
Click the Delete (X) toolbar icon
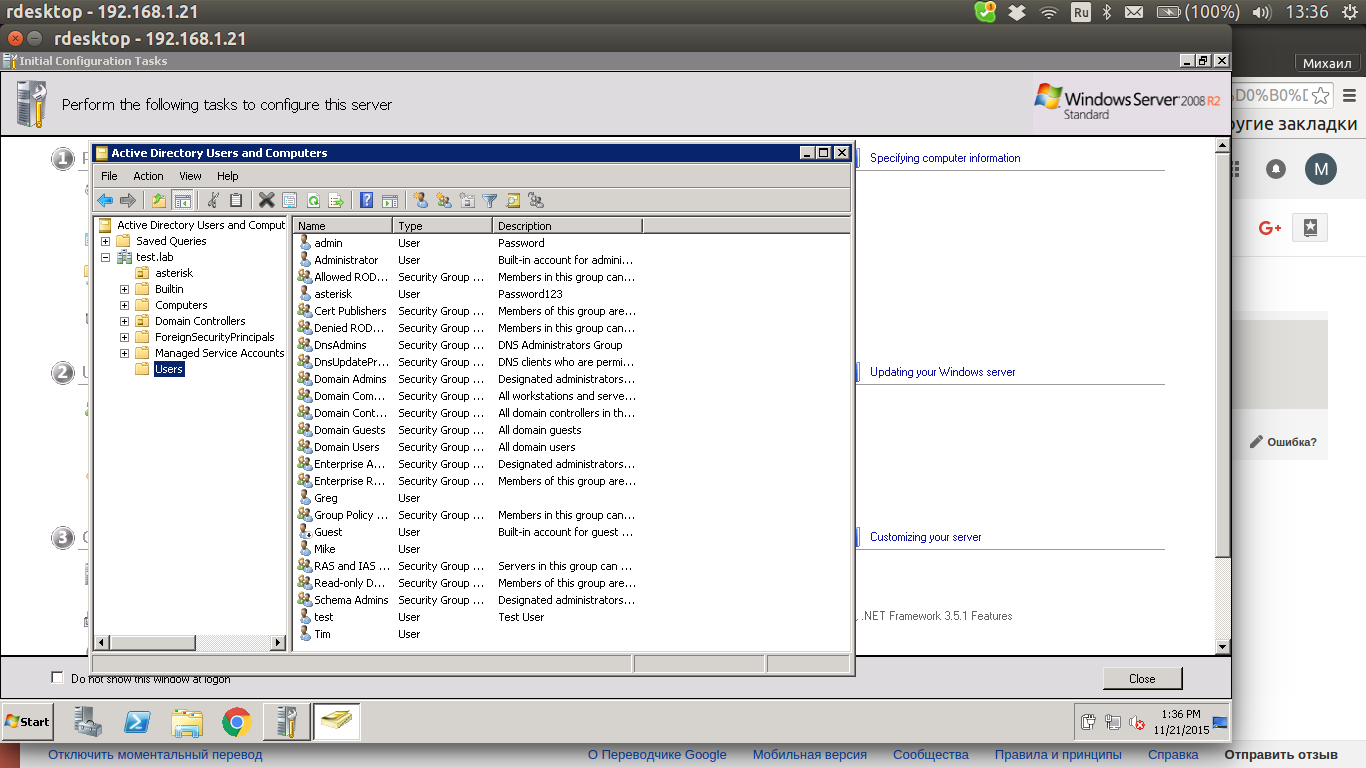266,200
